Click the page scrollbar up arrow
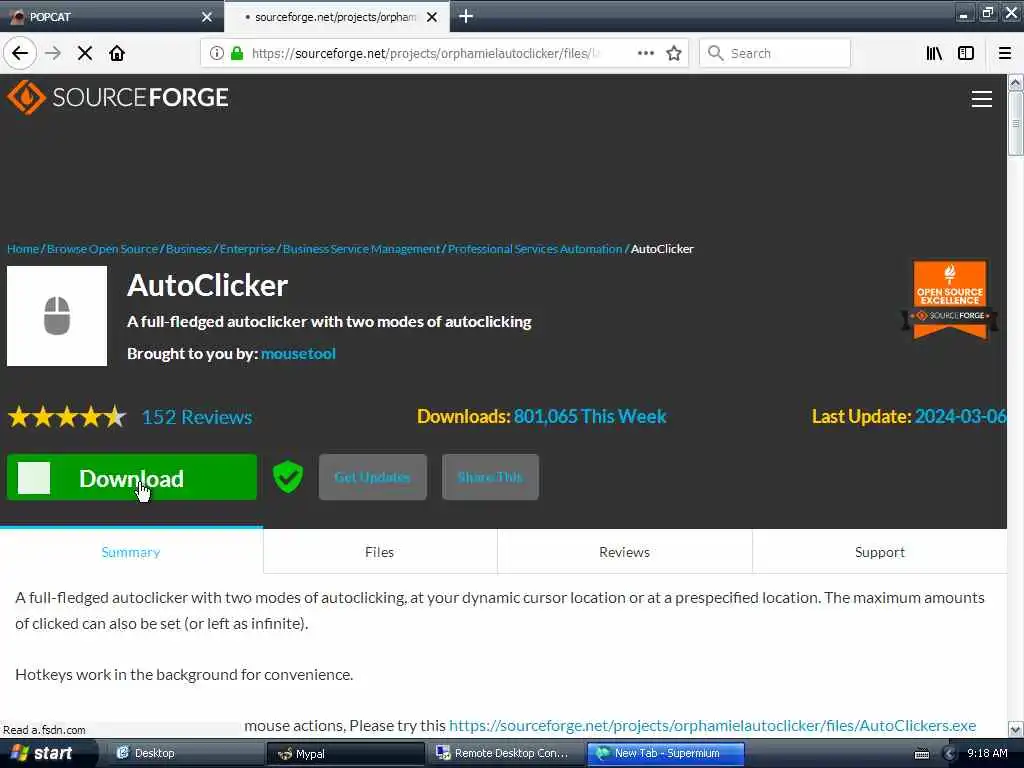This screenshot has height=768, width=1024. click(x=1016, y=82)
